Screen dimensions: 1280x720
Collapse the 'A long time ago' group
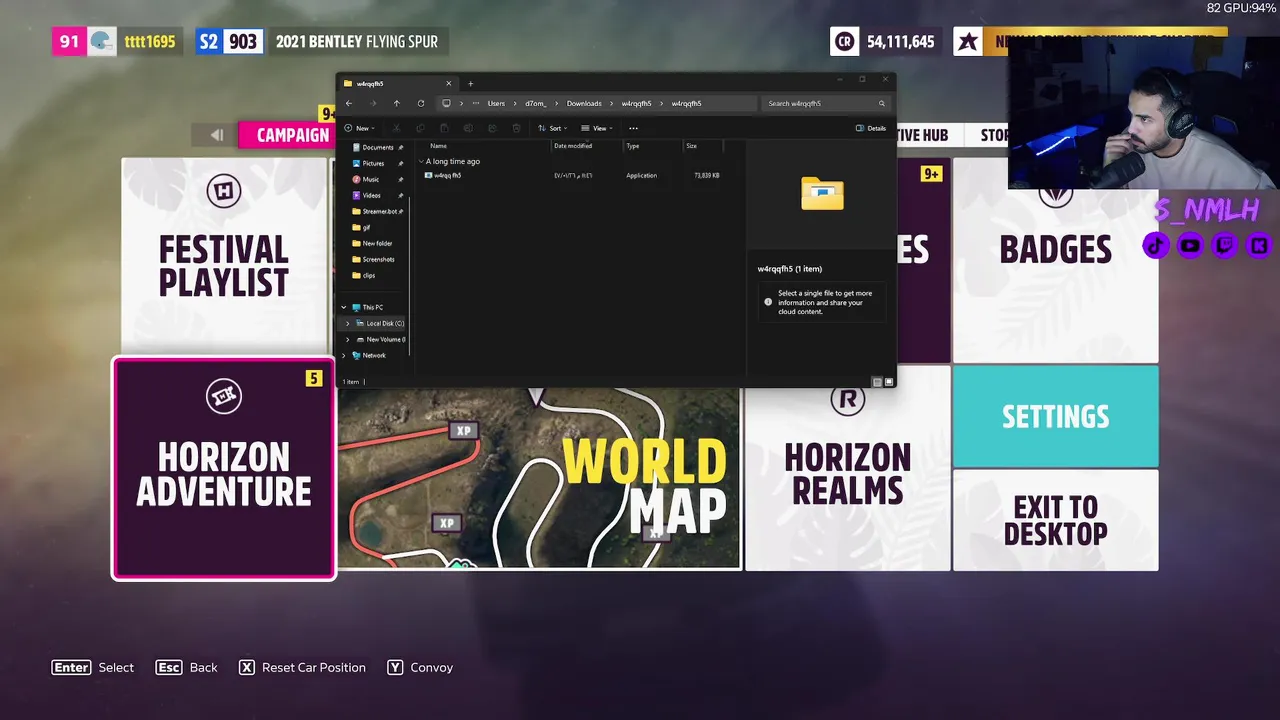coord(422,161)
